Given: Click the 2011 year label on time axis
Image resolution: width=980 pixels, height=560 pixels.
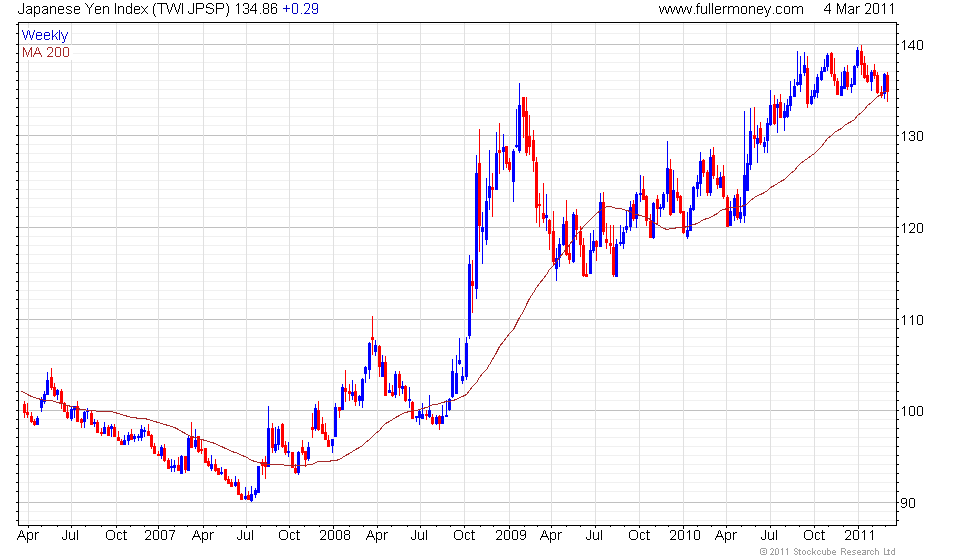Looking at the screenshot, I should [x=859, y=535].
